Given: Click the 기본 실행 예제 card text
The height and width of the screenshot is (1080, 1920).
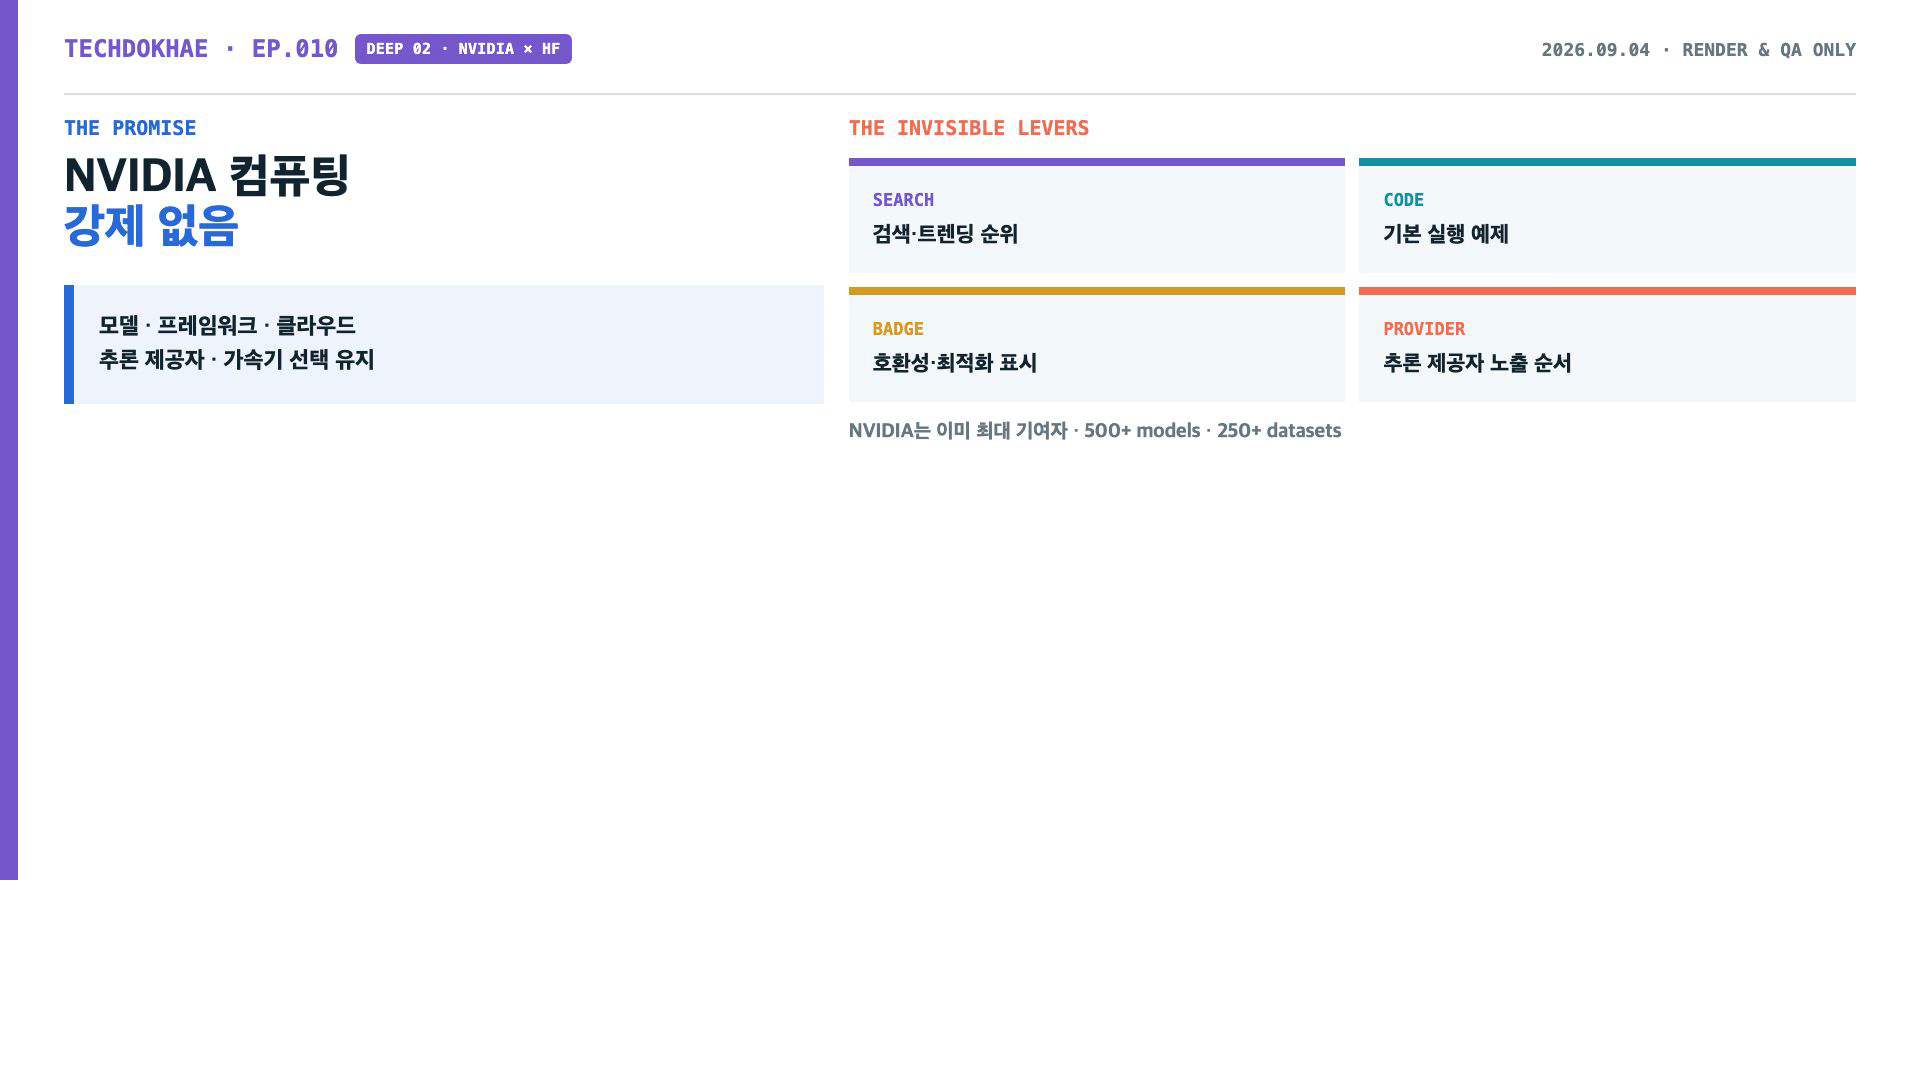Looking at the screenshot, I should (x=1446, y=234).
